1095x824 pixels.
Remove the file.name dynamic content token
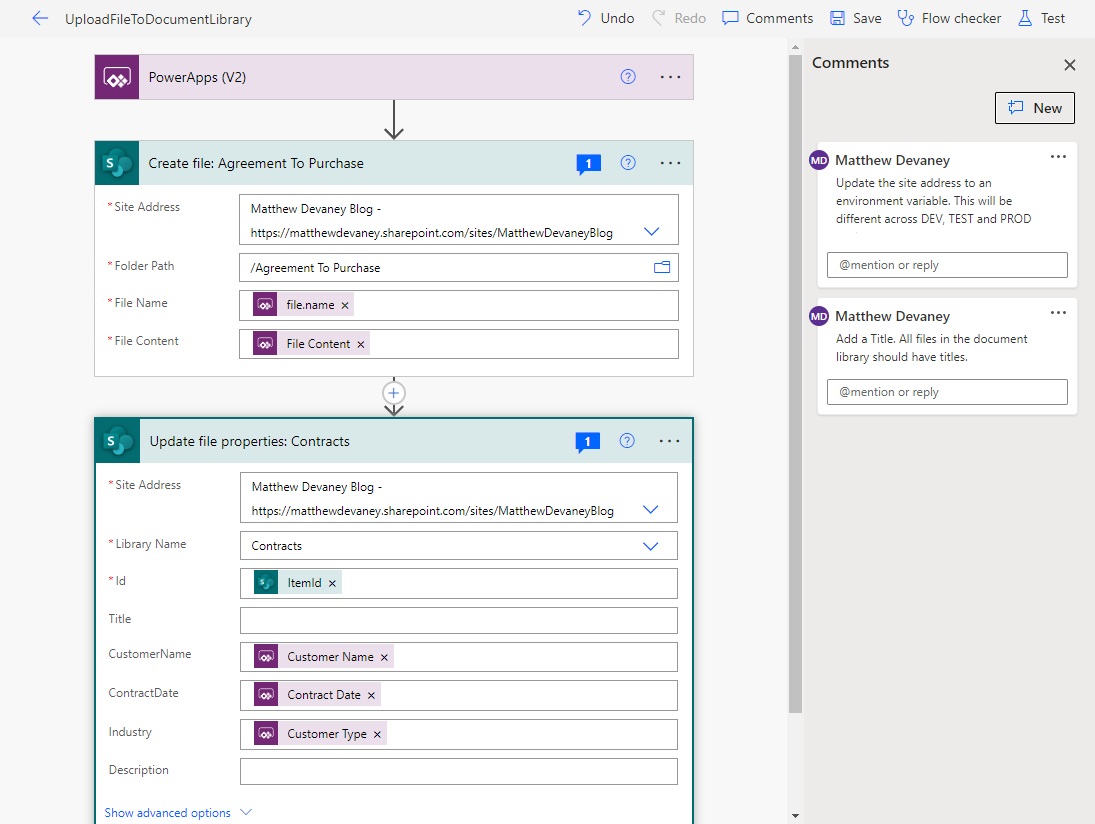345,305
